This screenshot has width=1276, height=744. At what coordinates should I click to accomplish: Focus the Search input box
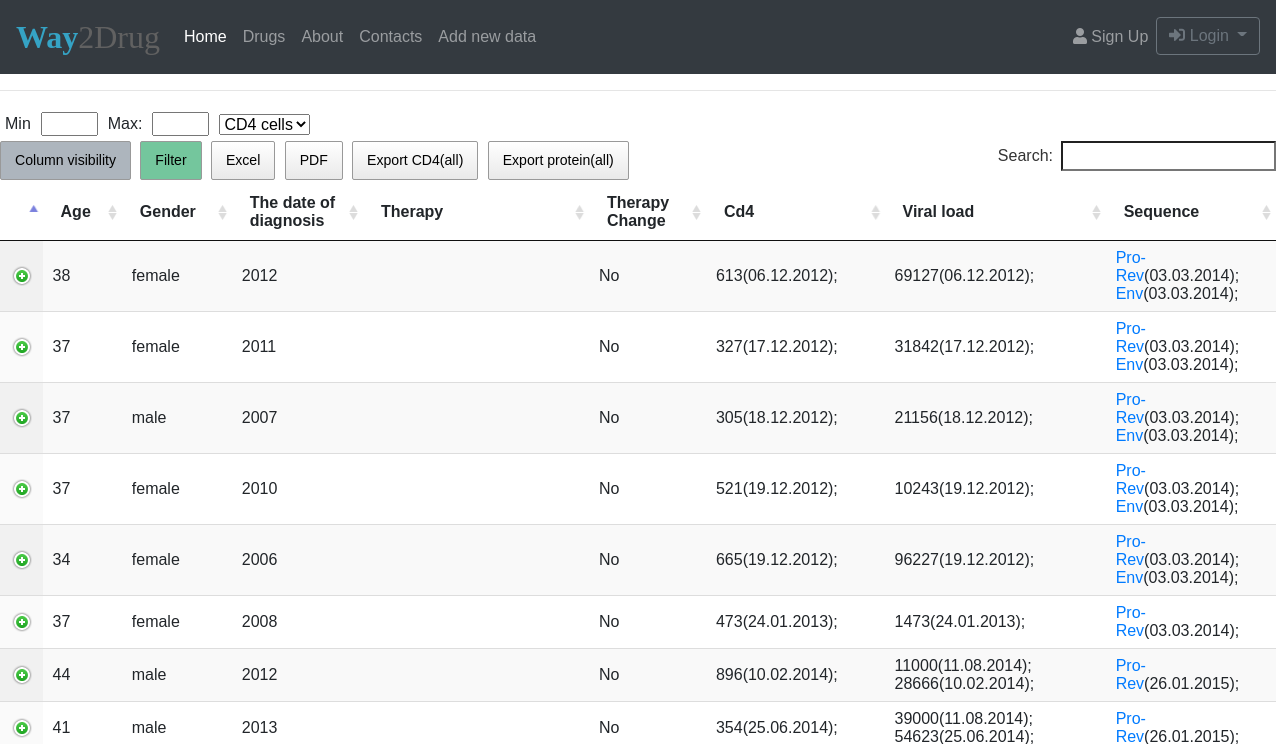click(x=1168, y=156)
